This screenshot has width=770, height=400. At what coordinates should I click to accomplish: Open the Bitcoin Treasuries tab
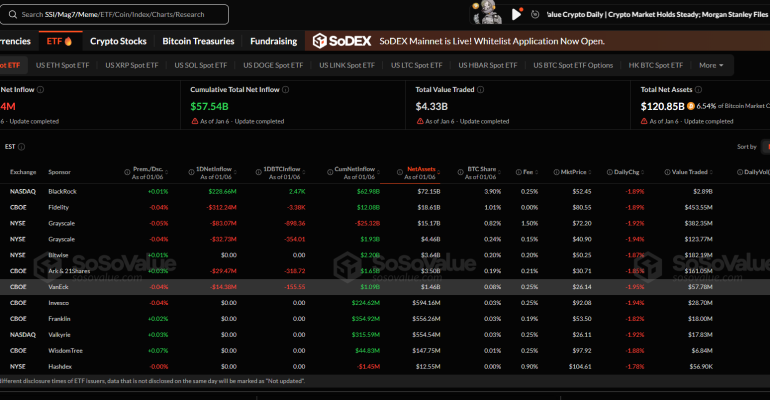198,41
